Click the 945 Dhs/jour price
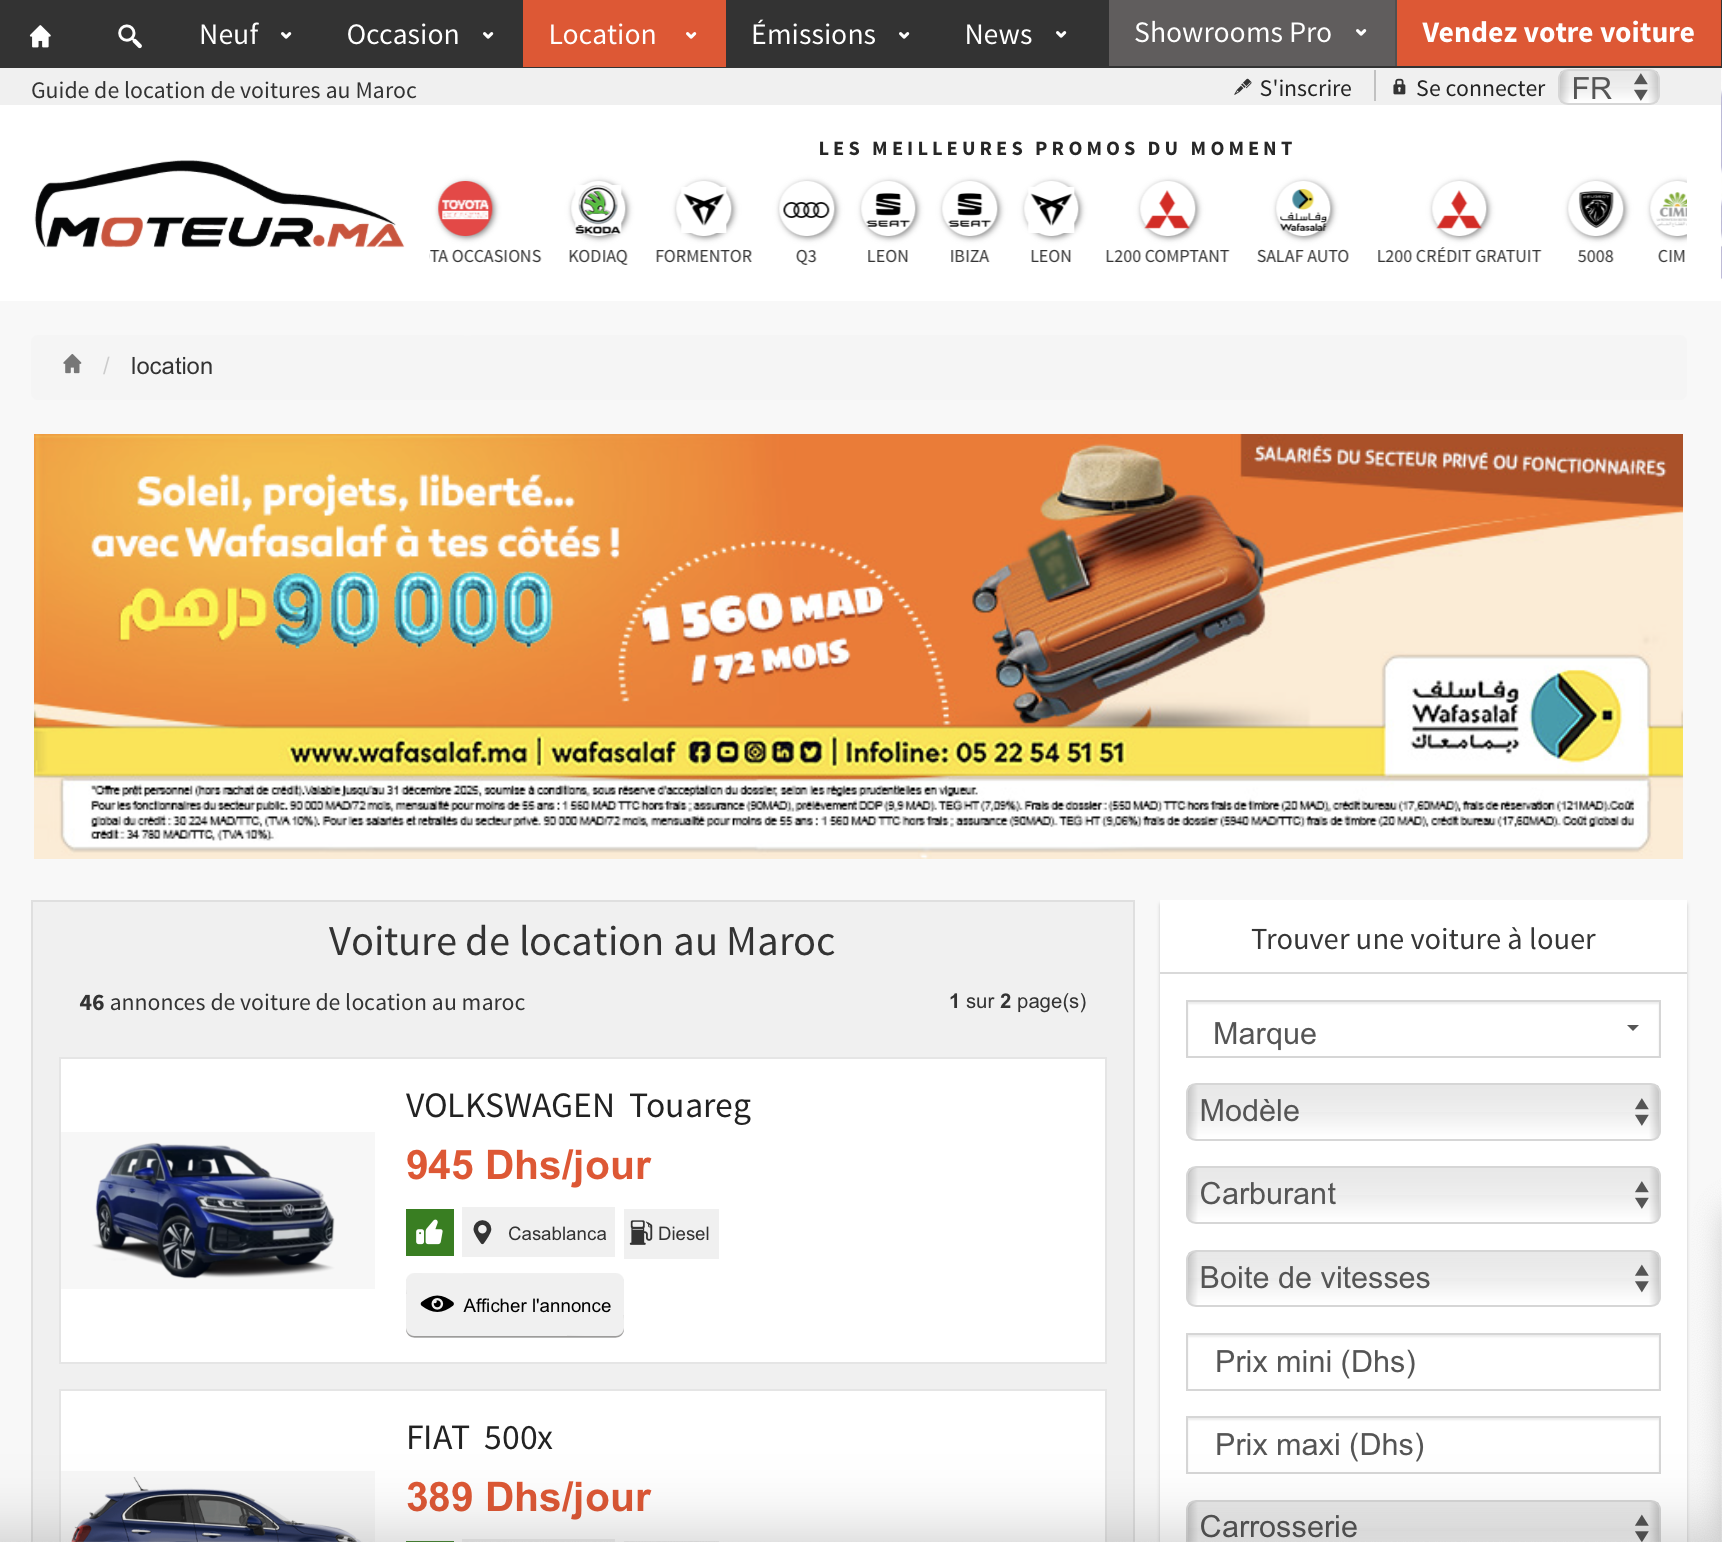This screenshot has width=1722, height=1542. coord(528,1166)
